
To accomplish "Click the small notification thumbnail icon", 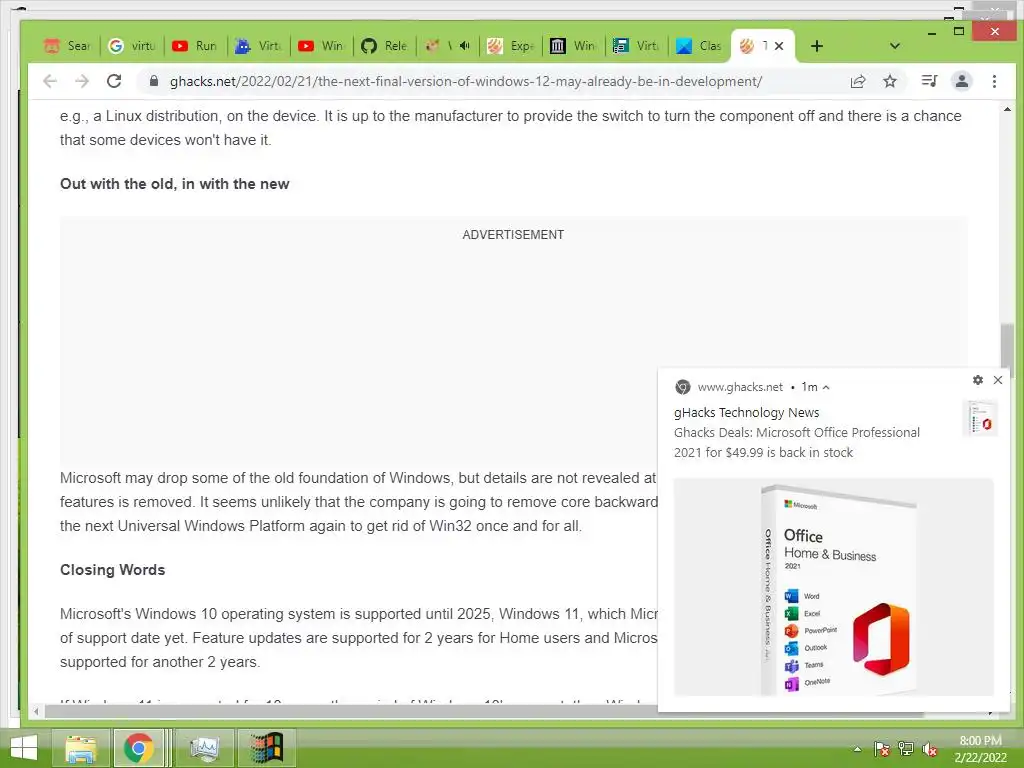I will click(x=980, y=419).
